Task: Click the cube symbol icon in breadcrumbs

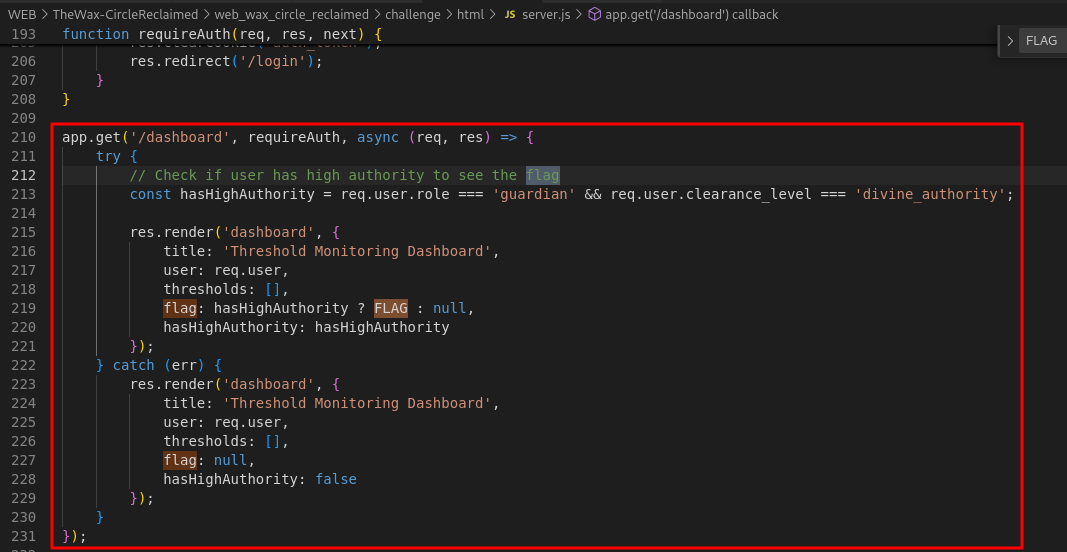Action: point(594,15)
